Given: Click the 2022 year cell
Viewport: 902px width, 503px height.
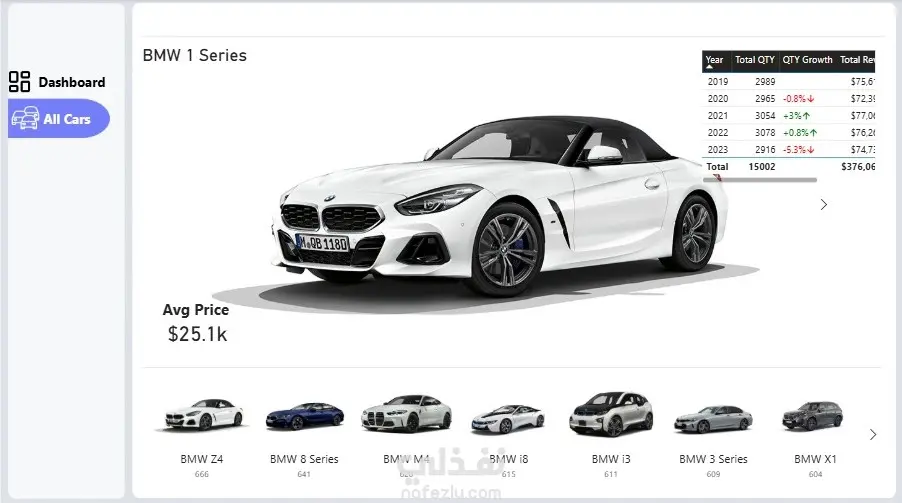Looking at the screenshot, I should [717, 132].
